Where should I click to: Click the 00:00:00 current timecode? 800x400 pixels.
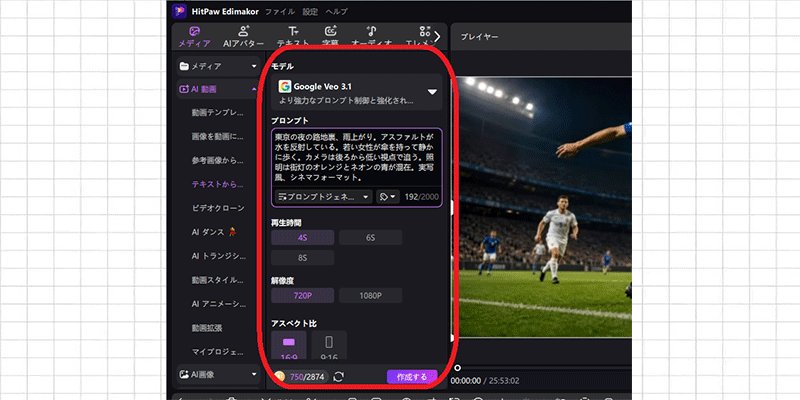pyautogui.click(x=465, y=381)
